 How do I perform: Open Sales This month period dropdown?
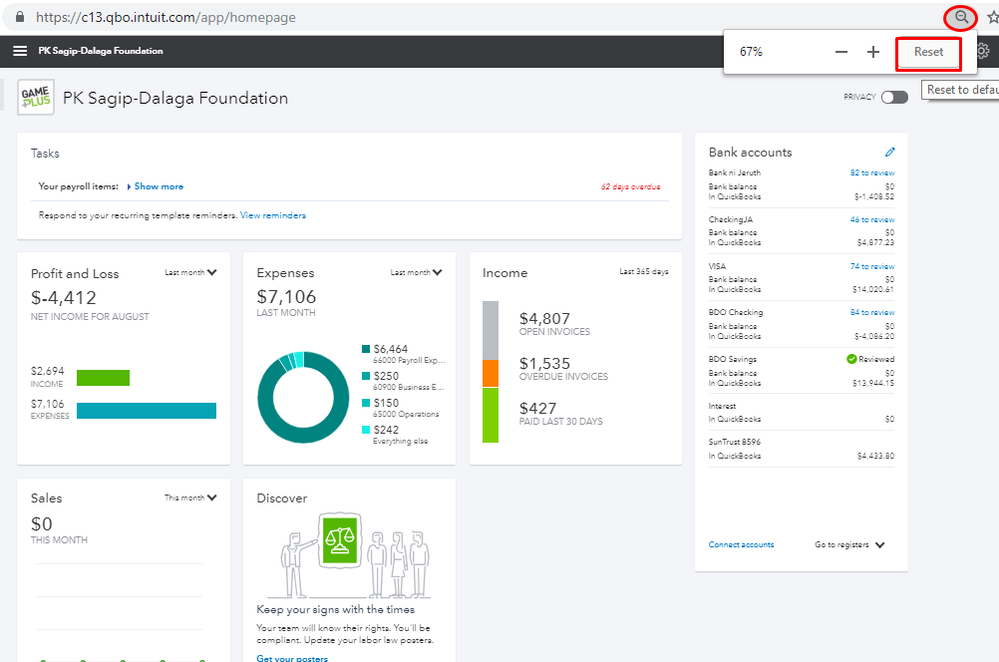(190, 498)
